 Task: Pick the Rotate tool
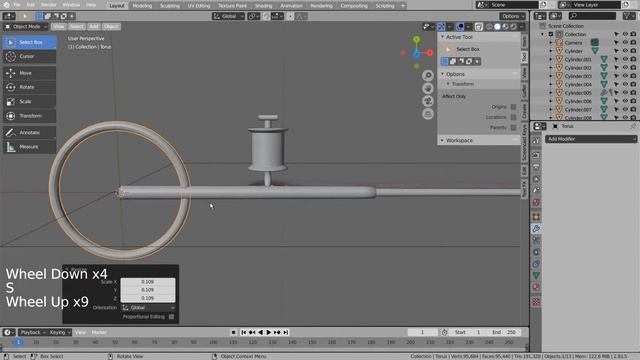coord(29,87)
